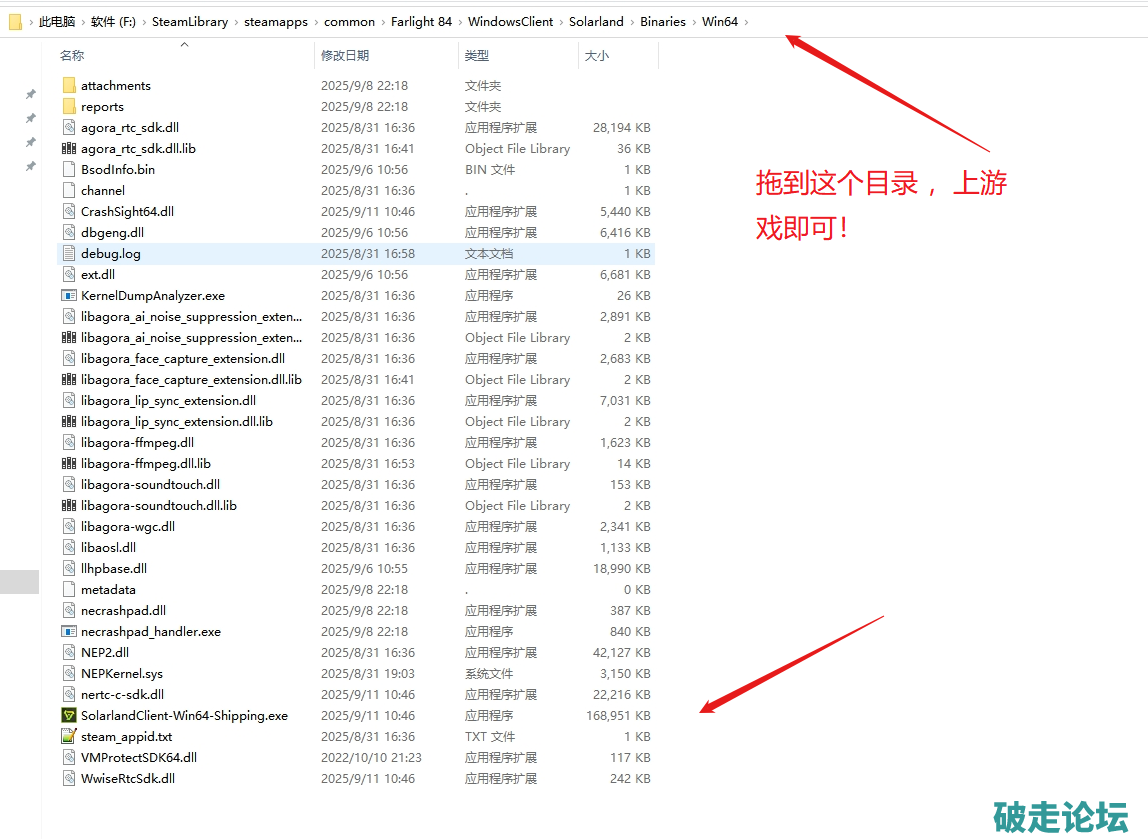
Task: Sort files by 名称 column header
Action: [x=72, y=56]
